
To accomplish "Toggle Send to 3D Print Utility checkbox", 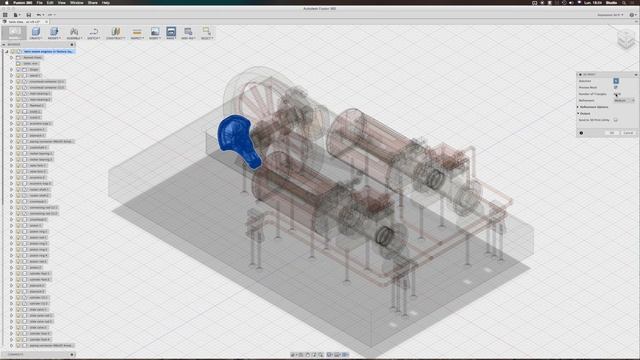I will (x=616, y=120).
